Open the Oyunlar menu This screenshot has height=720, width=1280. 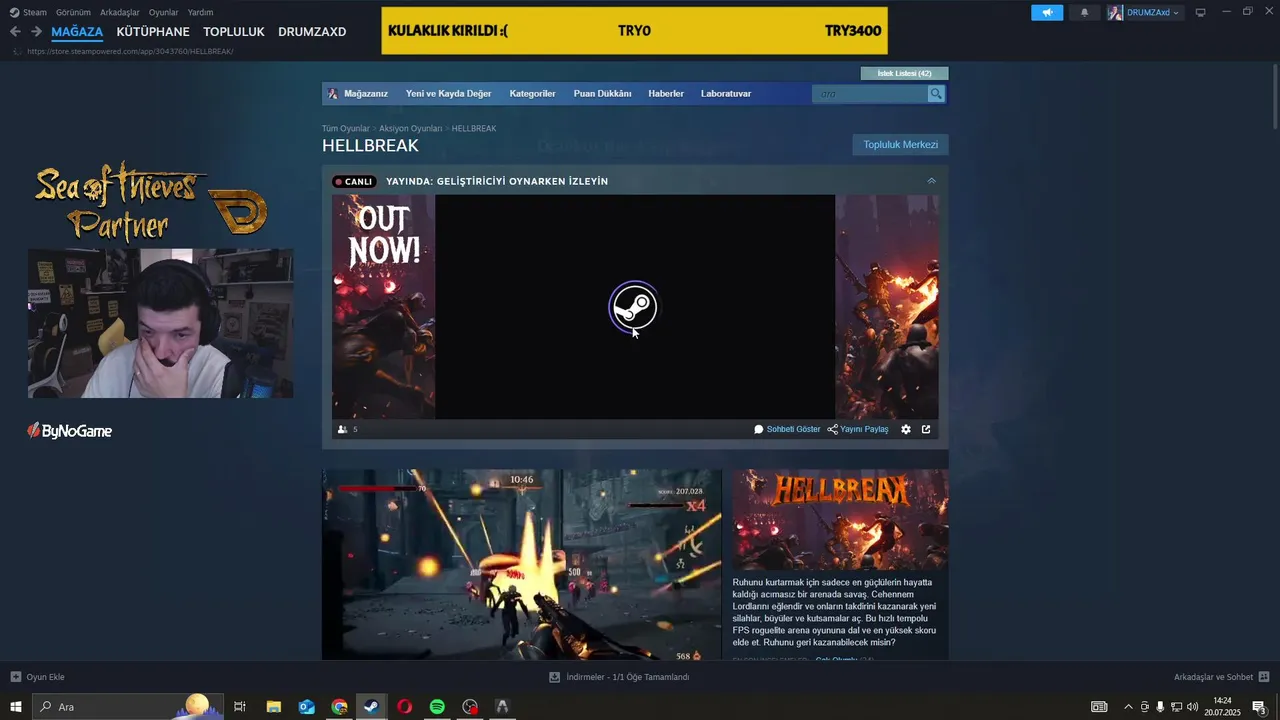coord(164,12)
